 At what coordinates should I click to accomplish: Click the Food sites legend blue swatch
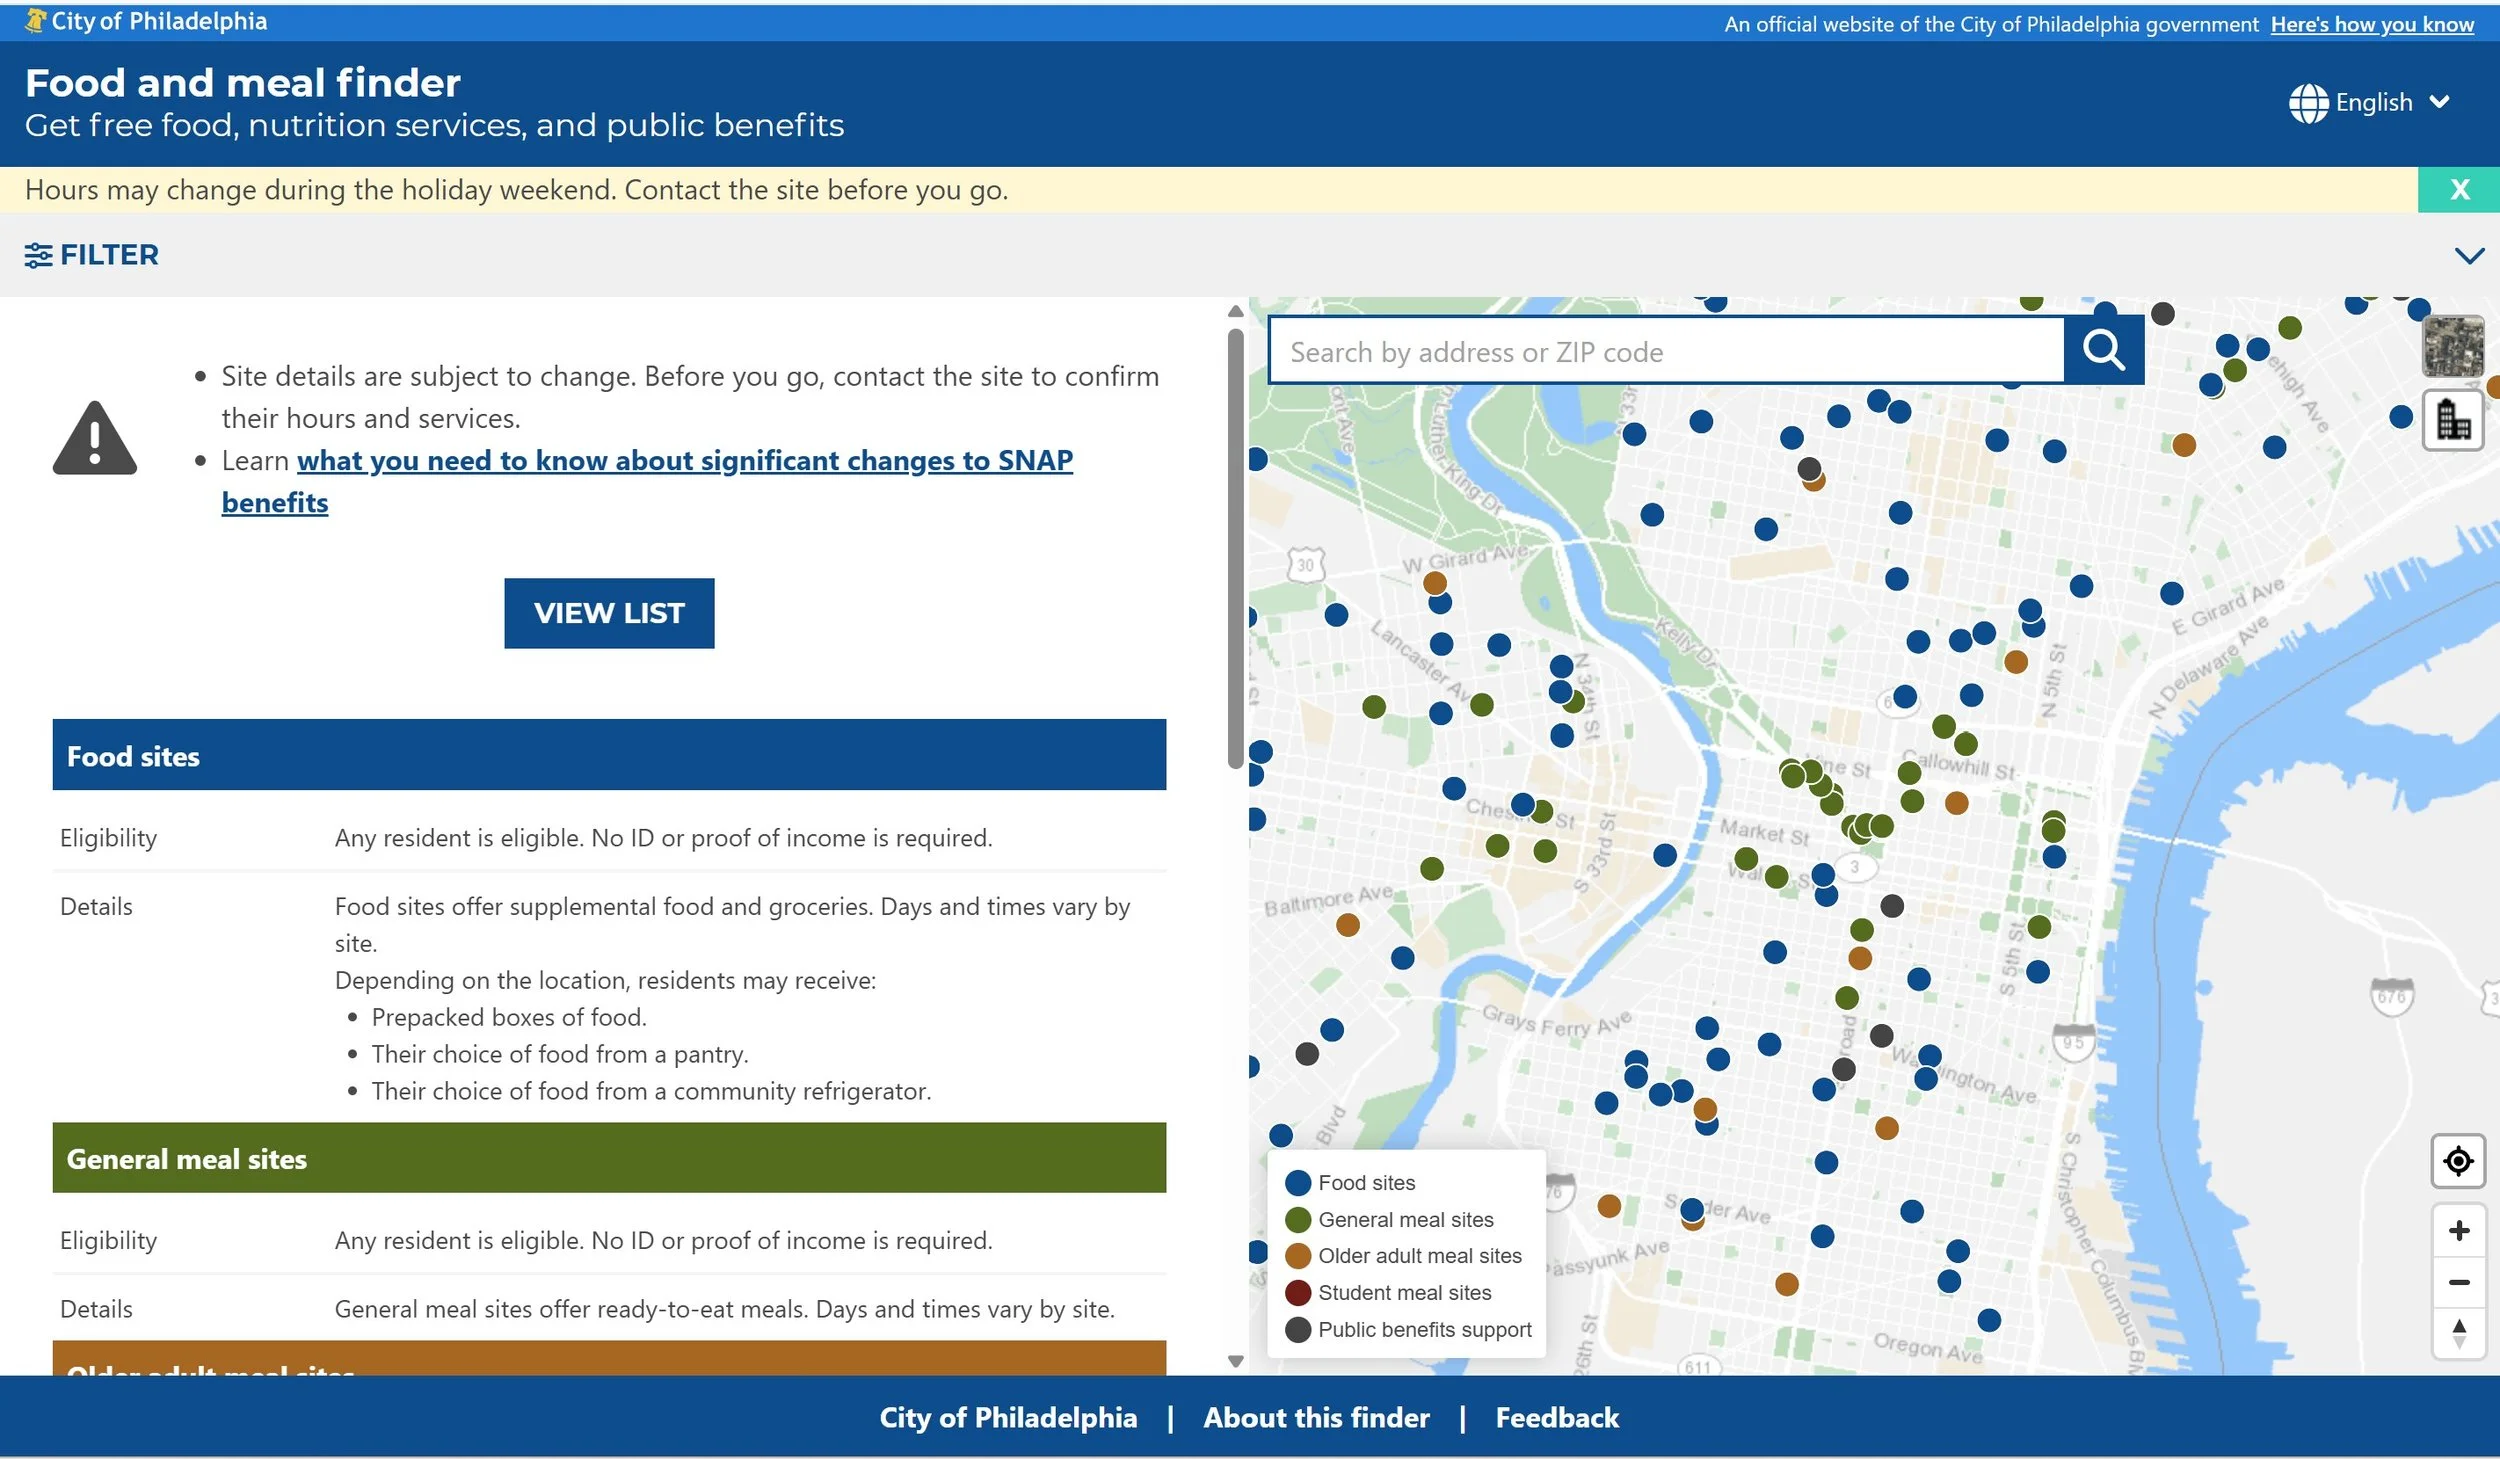(1297, 1183)
